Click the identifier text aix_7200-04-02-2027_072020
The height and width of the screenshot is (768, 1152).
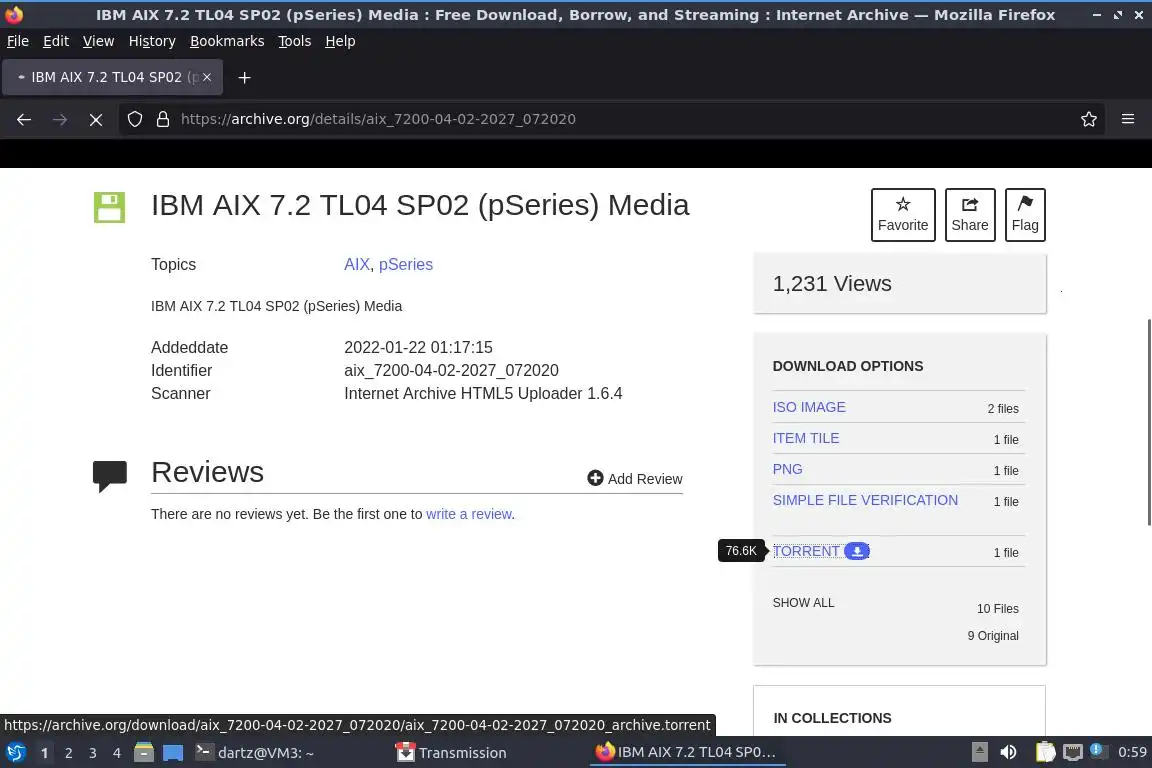point(451,370)
